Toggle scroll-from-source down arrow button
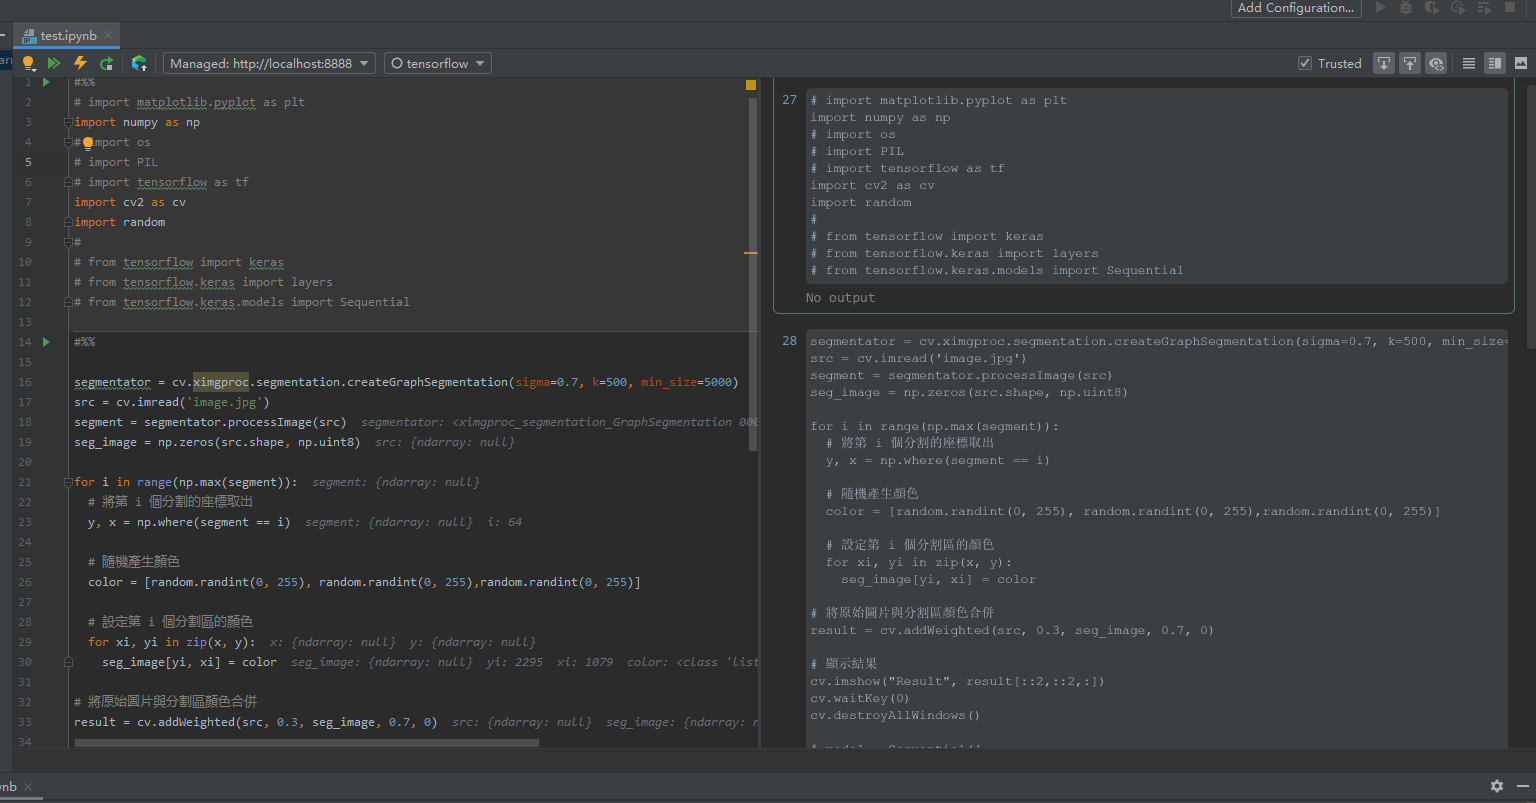This screenshot has height=803, width=1536. (1384, 63)
